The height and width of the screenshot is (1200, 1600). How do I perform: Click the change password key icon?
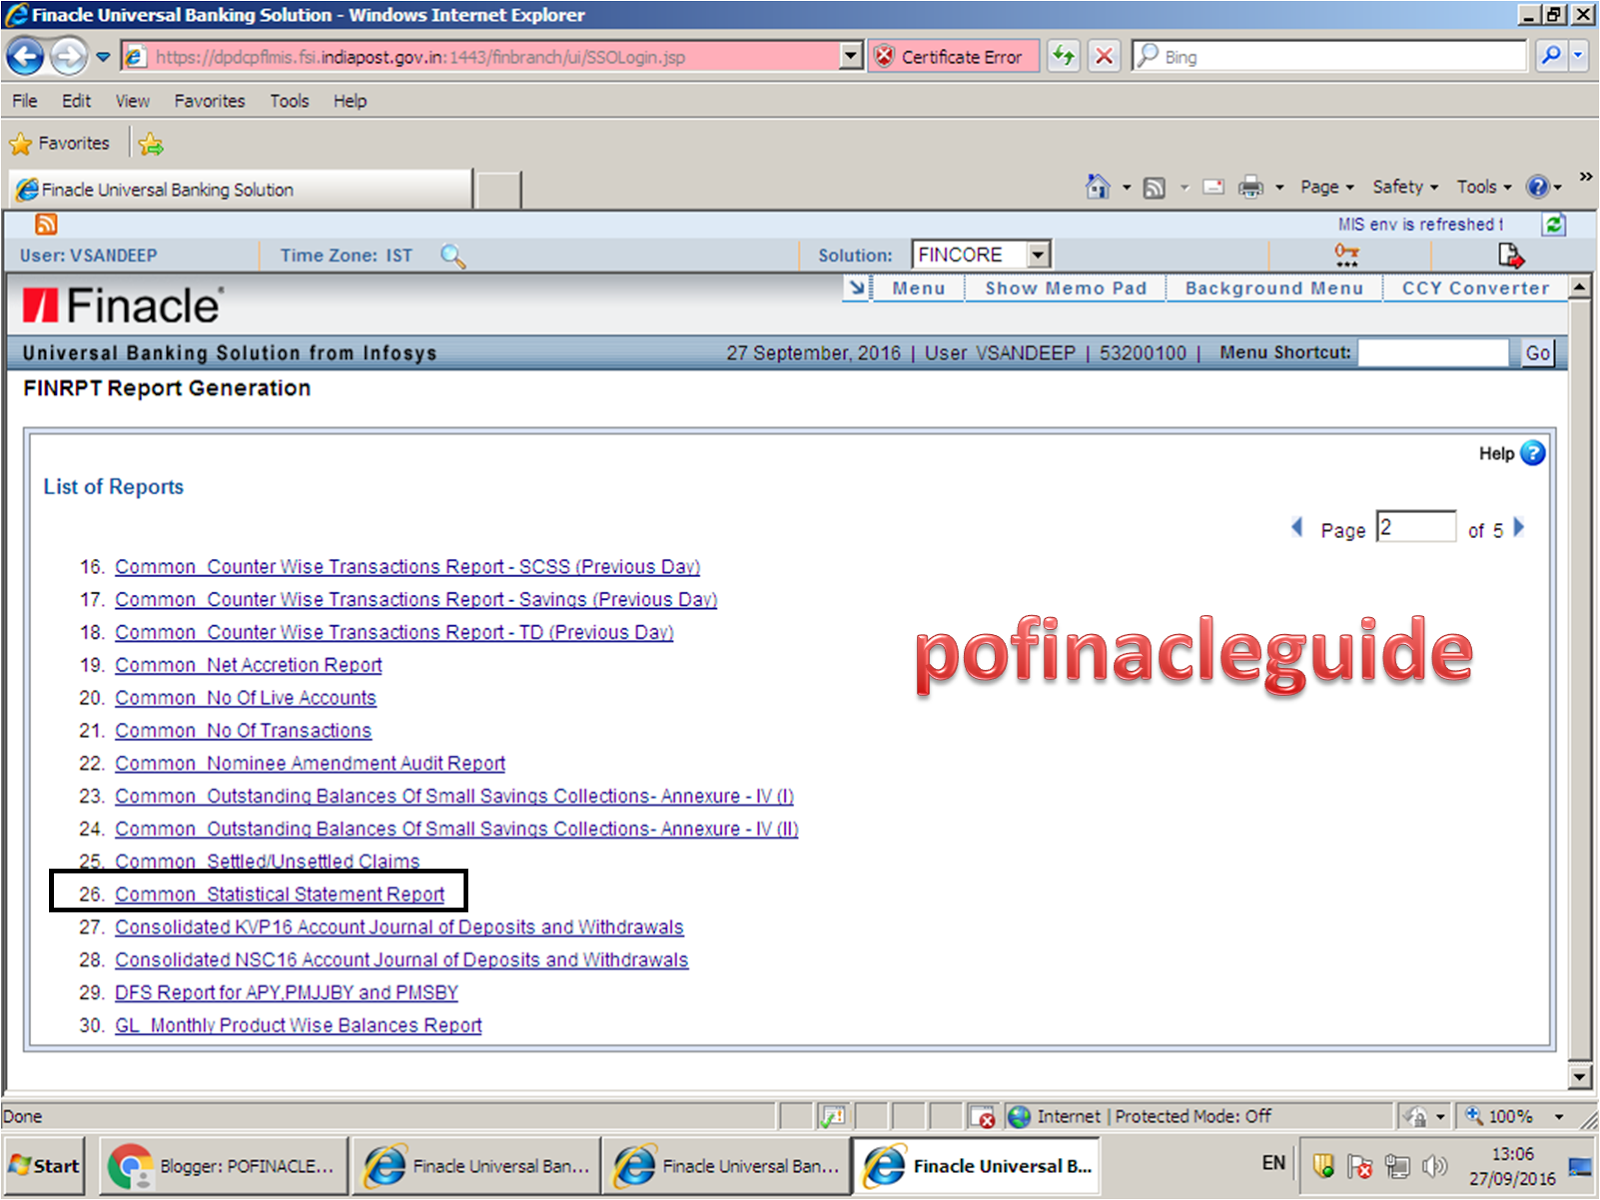pos(1347,255)
